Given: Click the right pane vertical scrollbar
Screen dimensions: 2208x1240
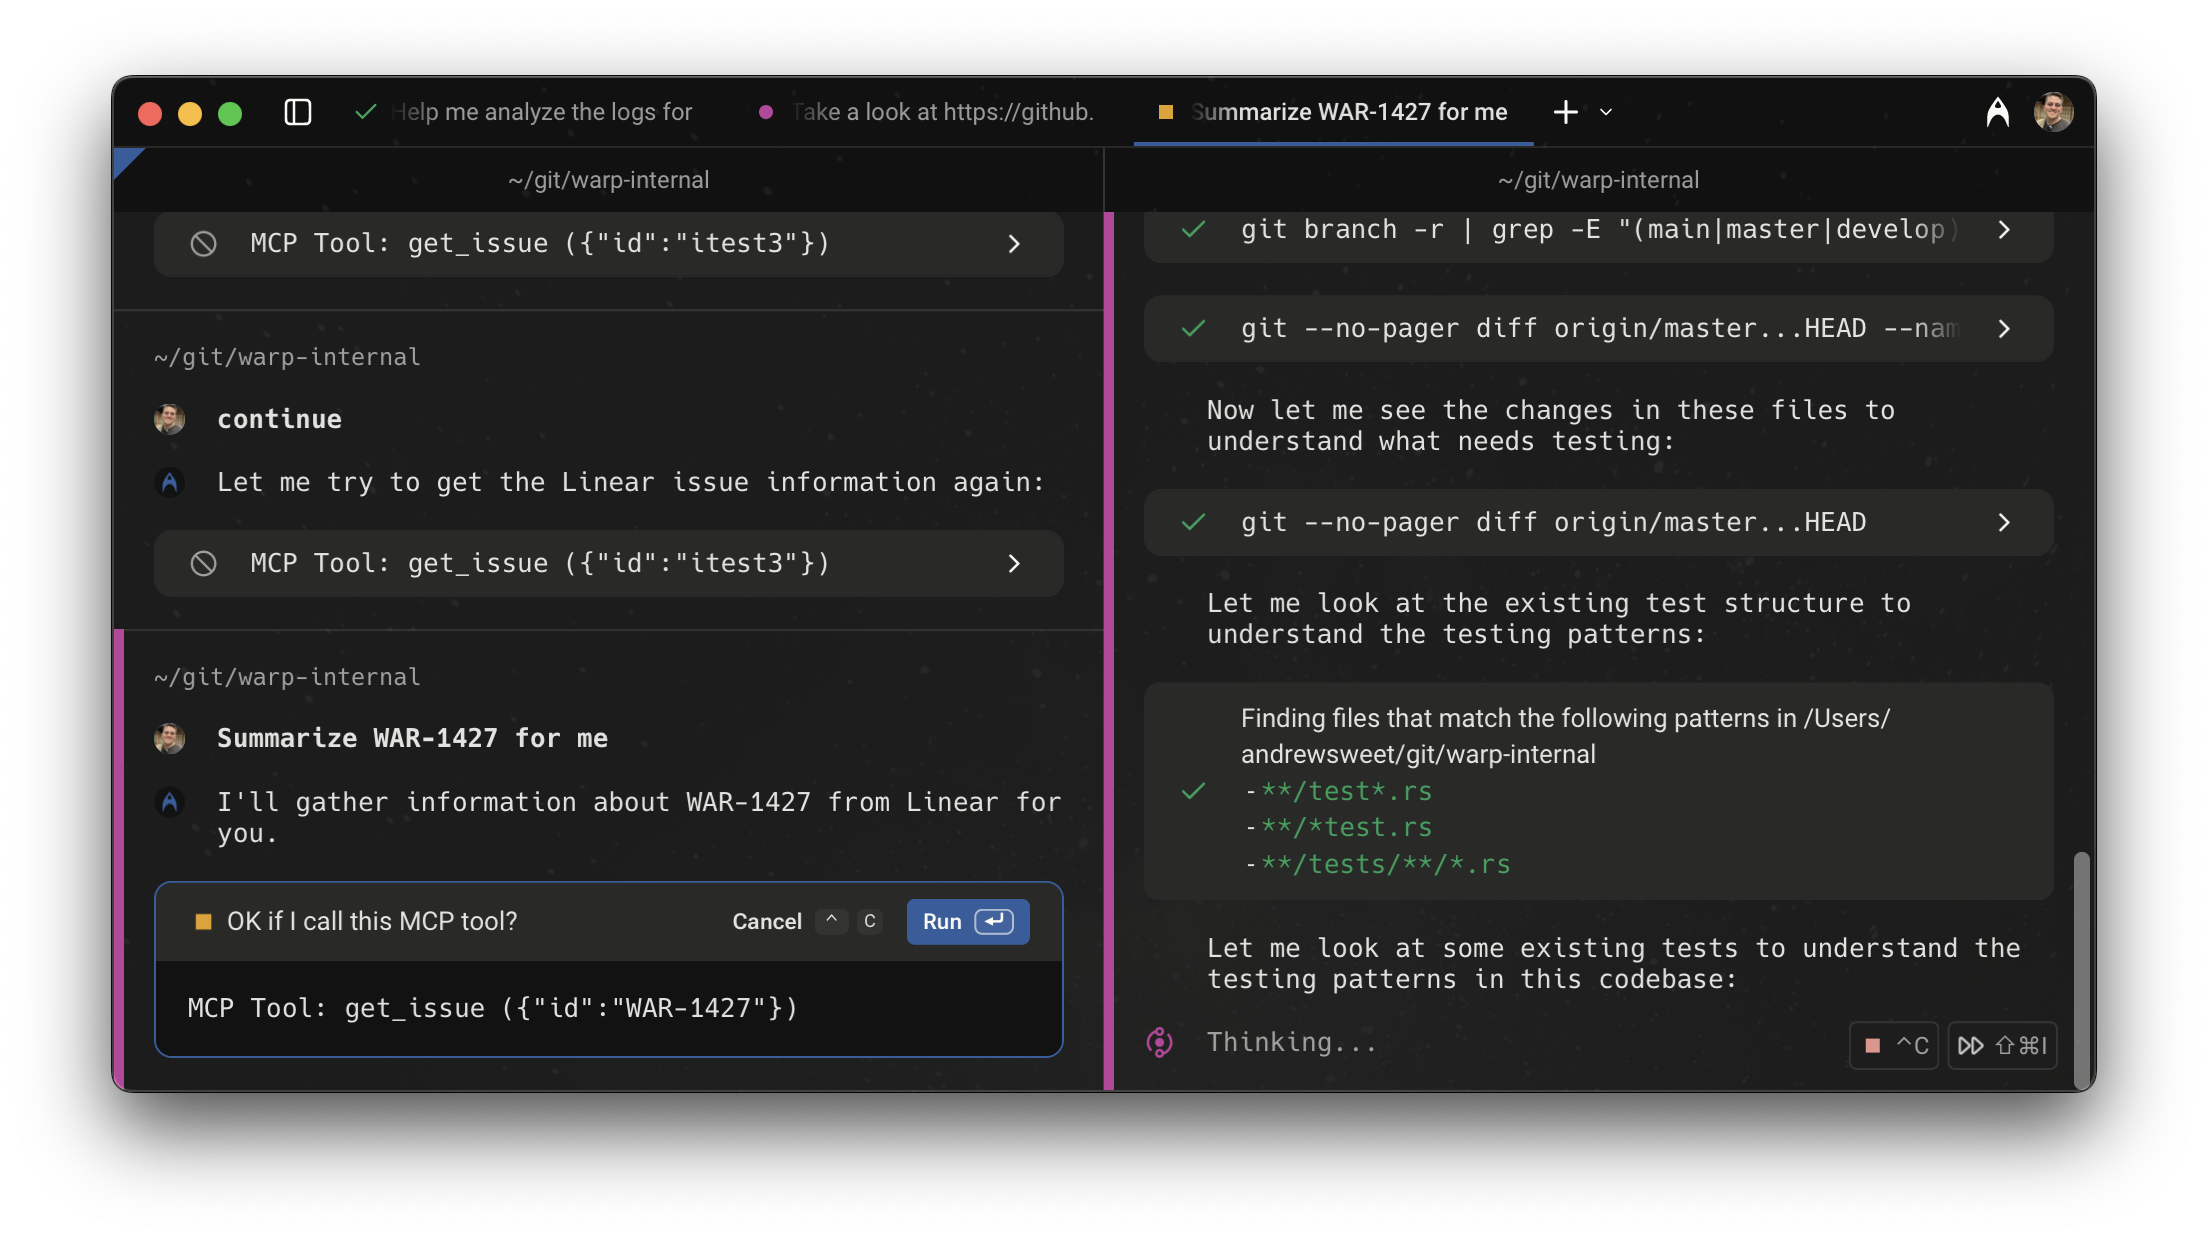Looking at the screenshot, I should click(2081, 968).
